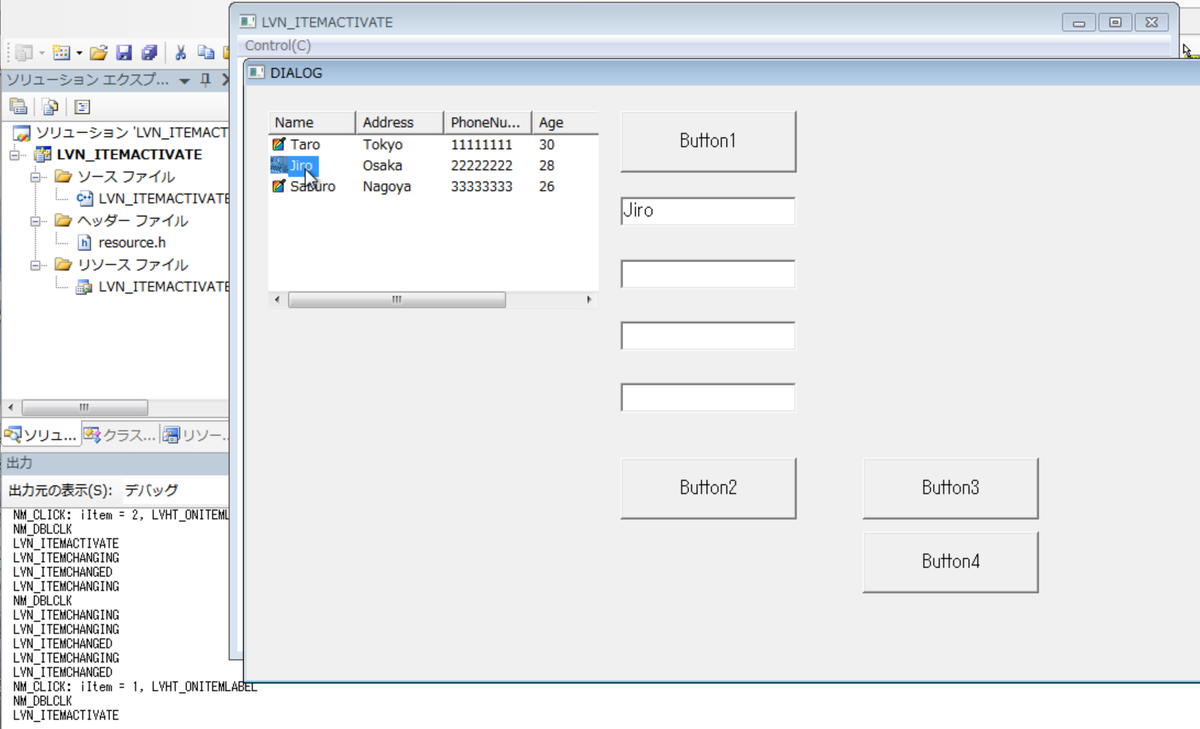Click the リソース ファイル folder icon

click(63, 265)
